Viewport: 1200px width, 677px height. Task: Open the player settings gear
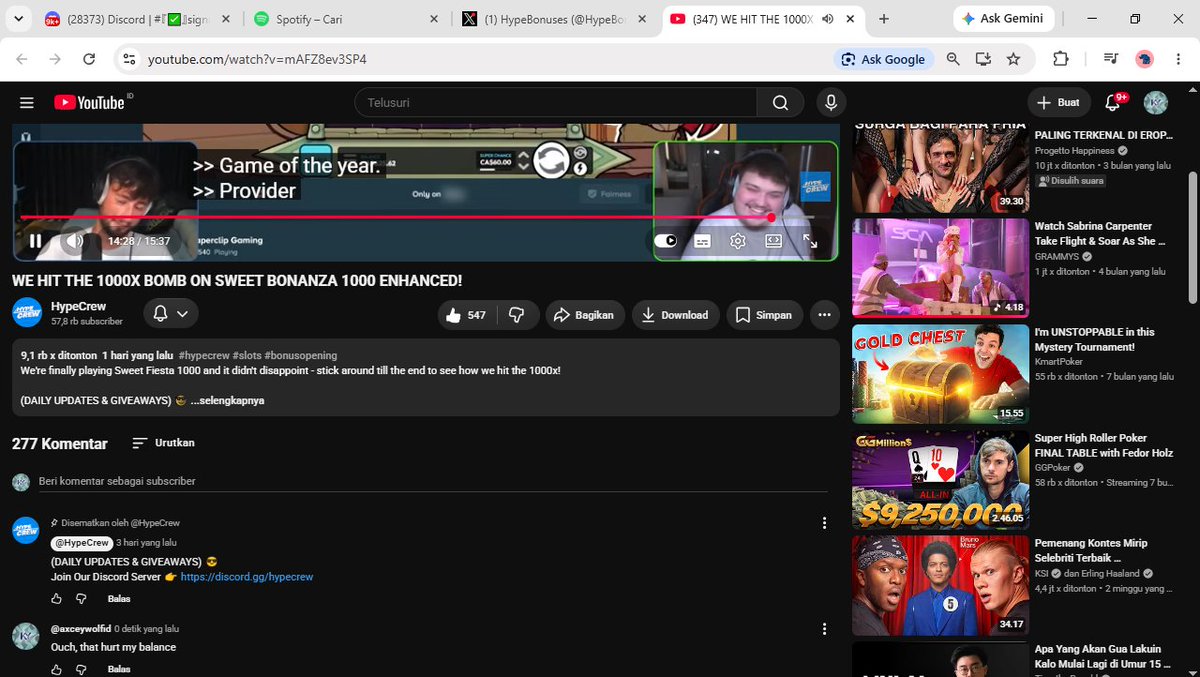[738, 241]
